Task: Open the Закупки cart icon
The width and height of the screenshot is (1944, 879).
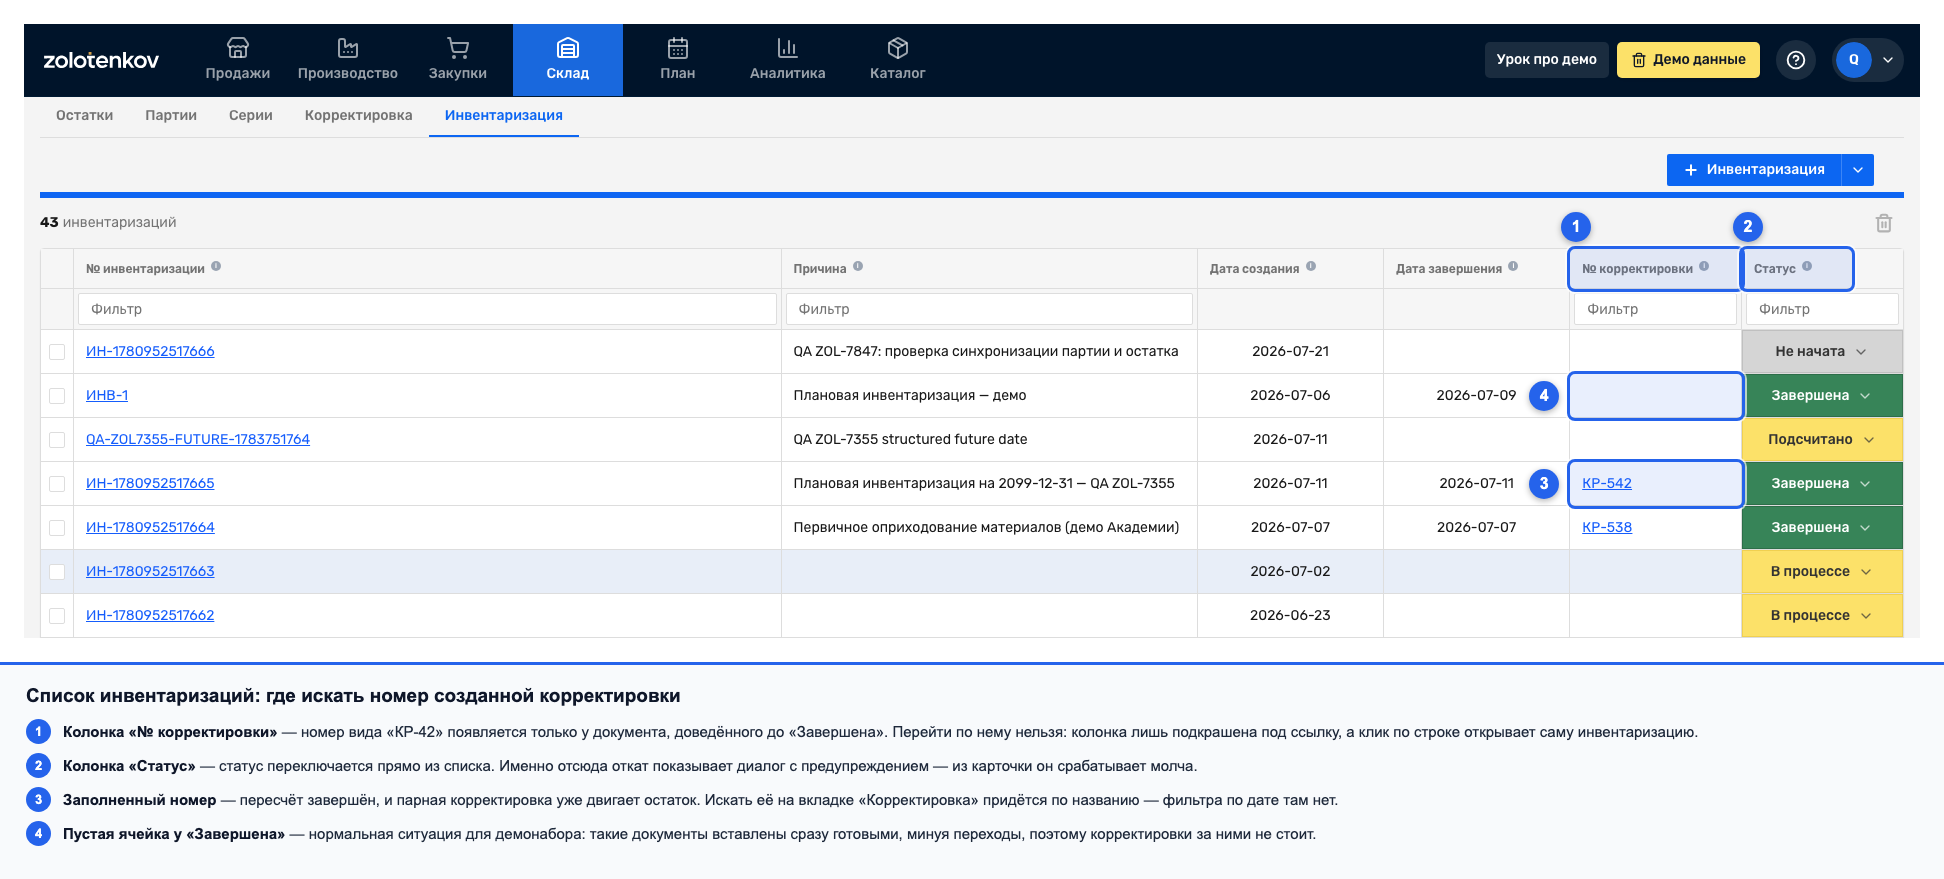Action: click(x=458, y=47)
